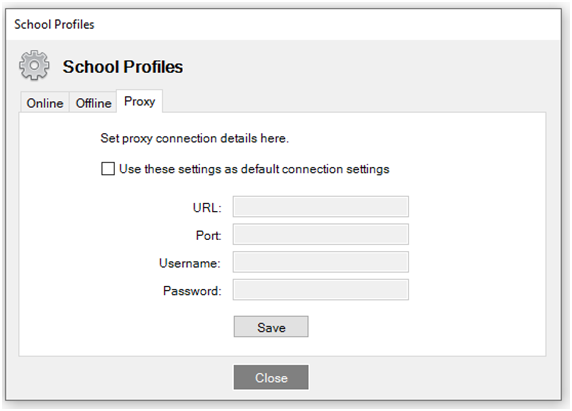This screenshot has height=411, width=572.
Task: Focus the URL input field
Action: (x=321, y=206)
